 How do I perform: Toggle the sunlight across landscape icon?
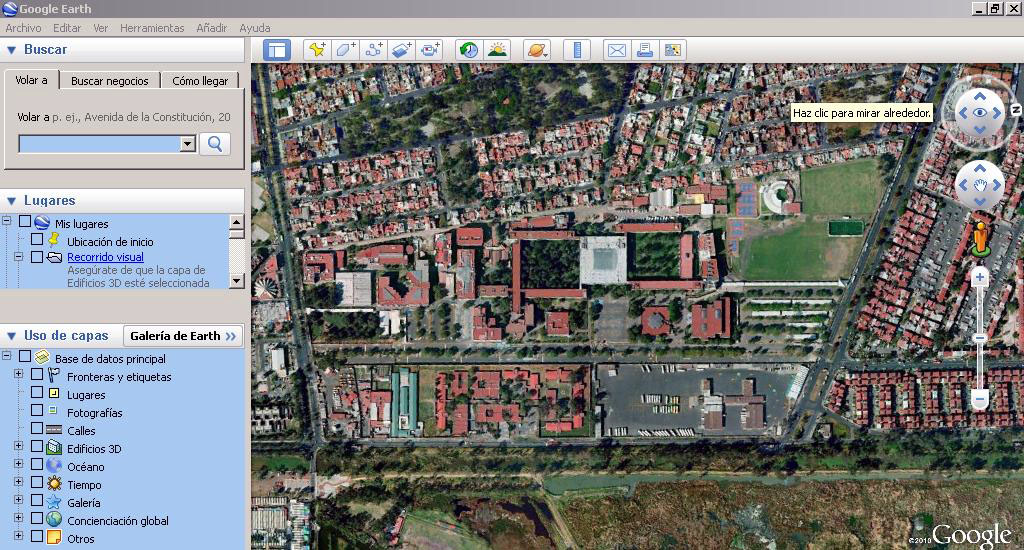tap(496, 50)
